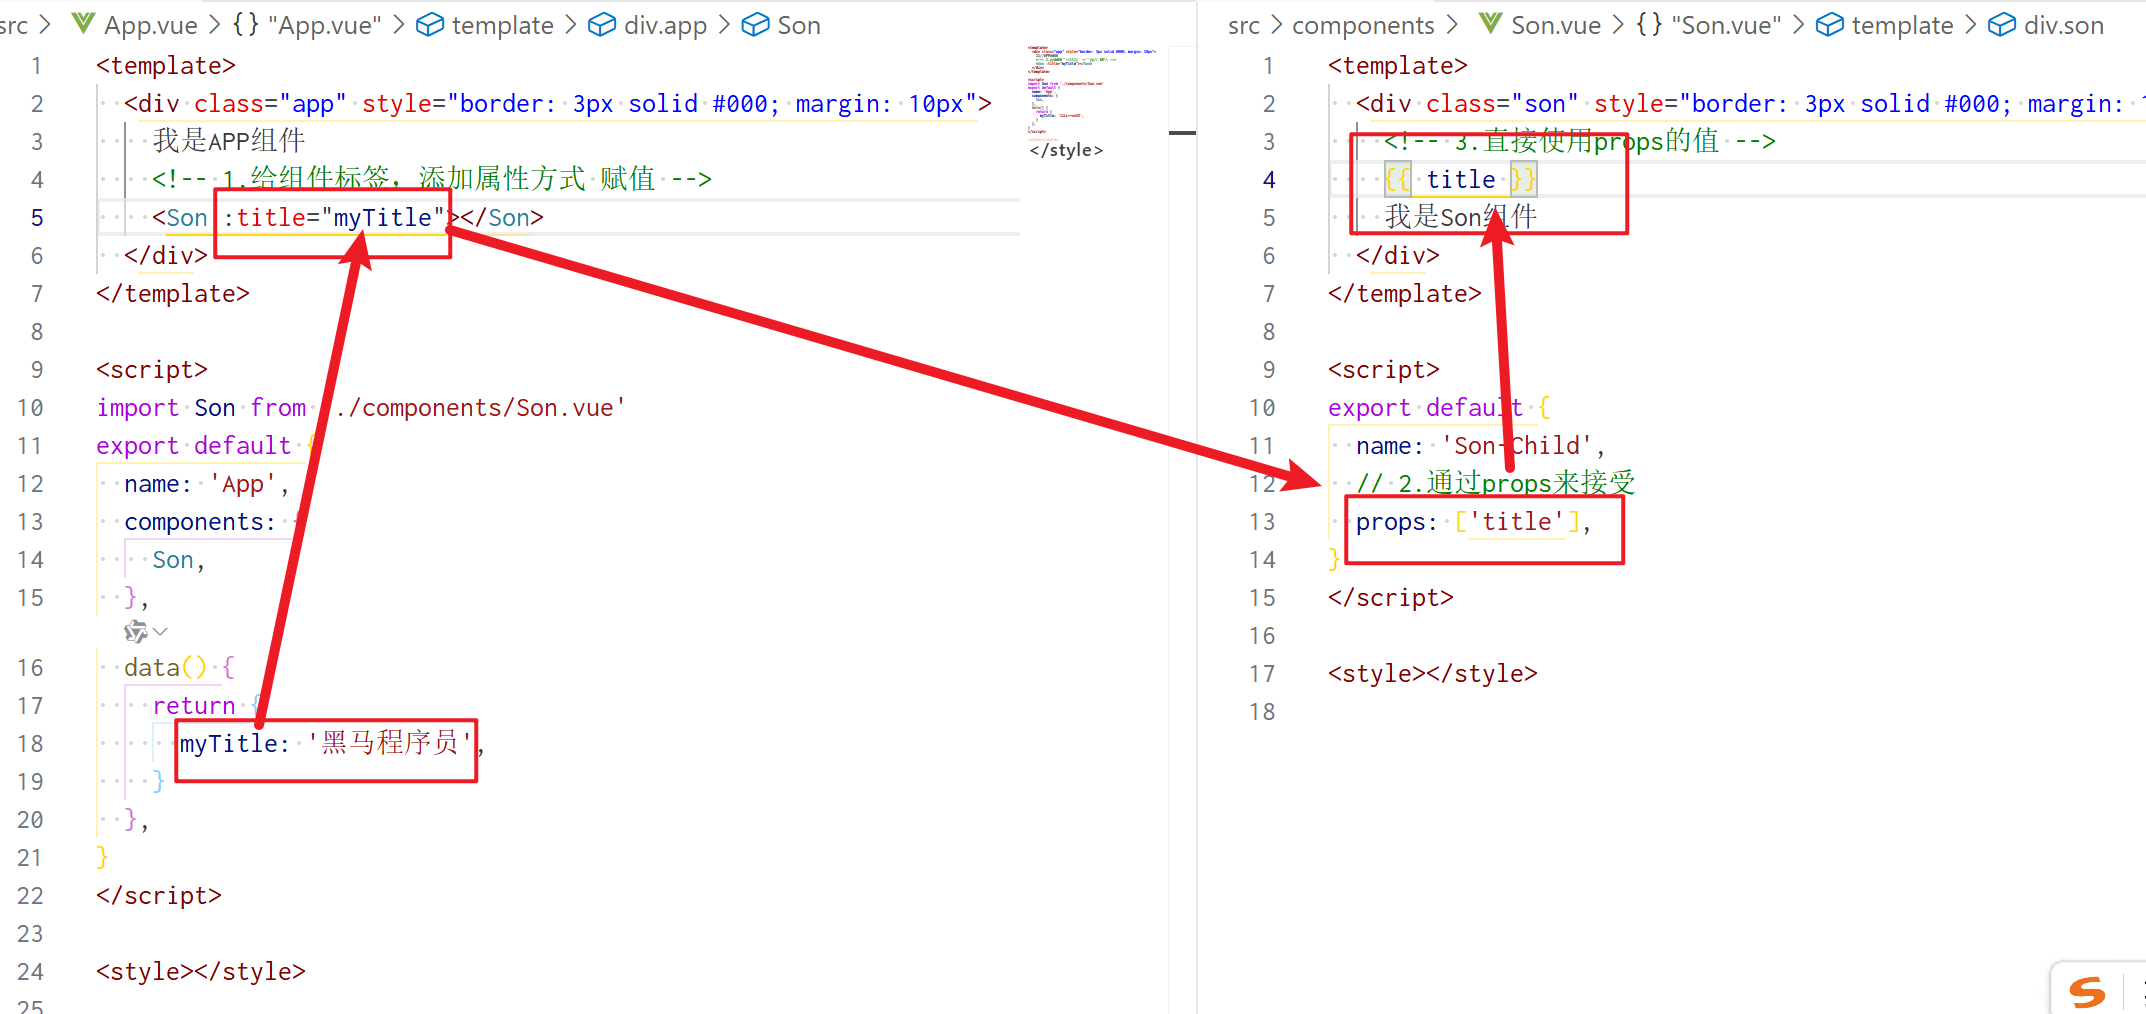Select line number 17 in Son.vue gutter
Screen dimensions: 2146x1014
tap(1262, 674)
